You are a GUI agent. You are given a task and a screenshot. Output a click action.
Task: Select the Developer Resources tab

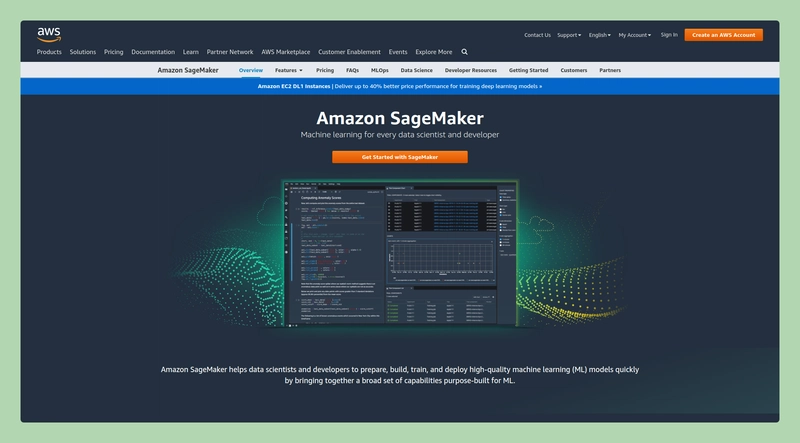point(470,70)
